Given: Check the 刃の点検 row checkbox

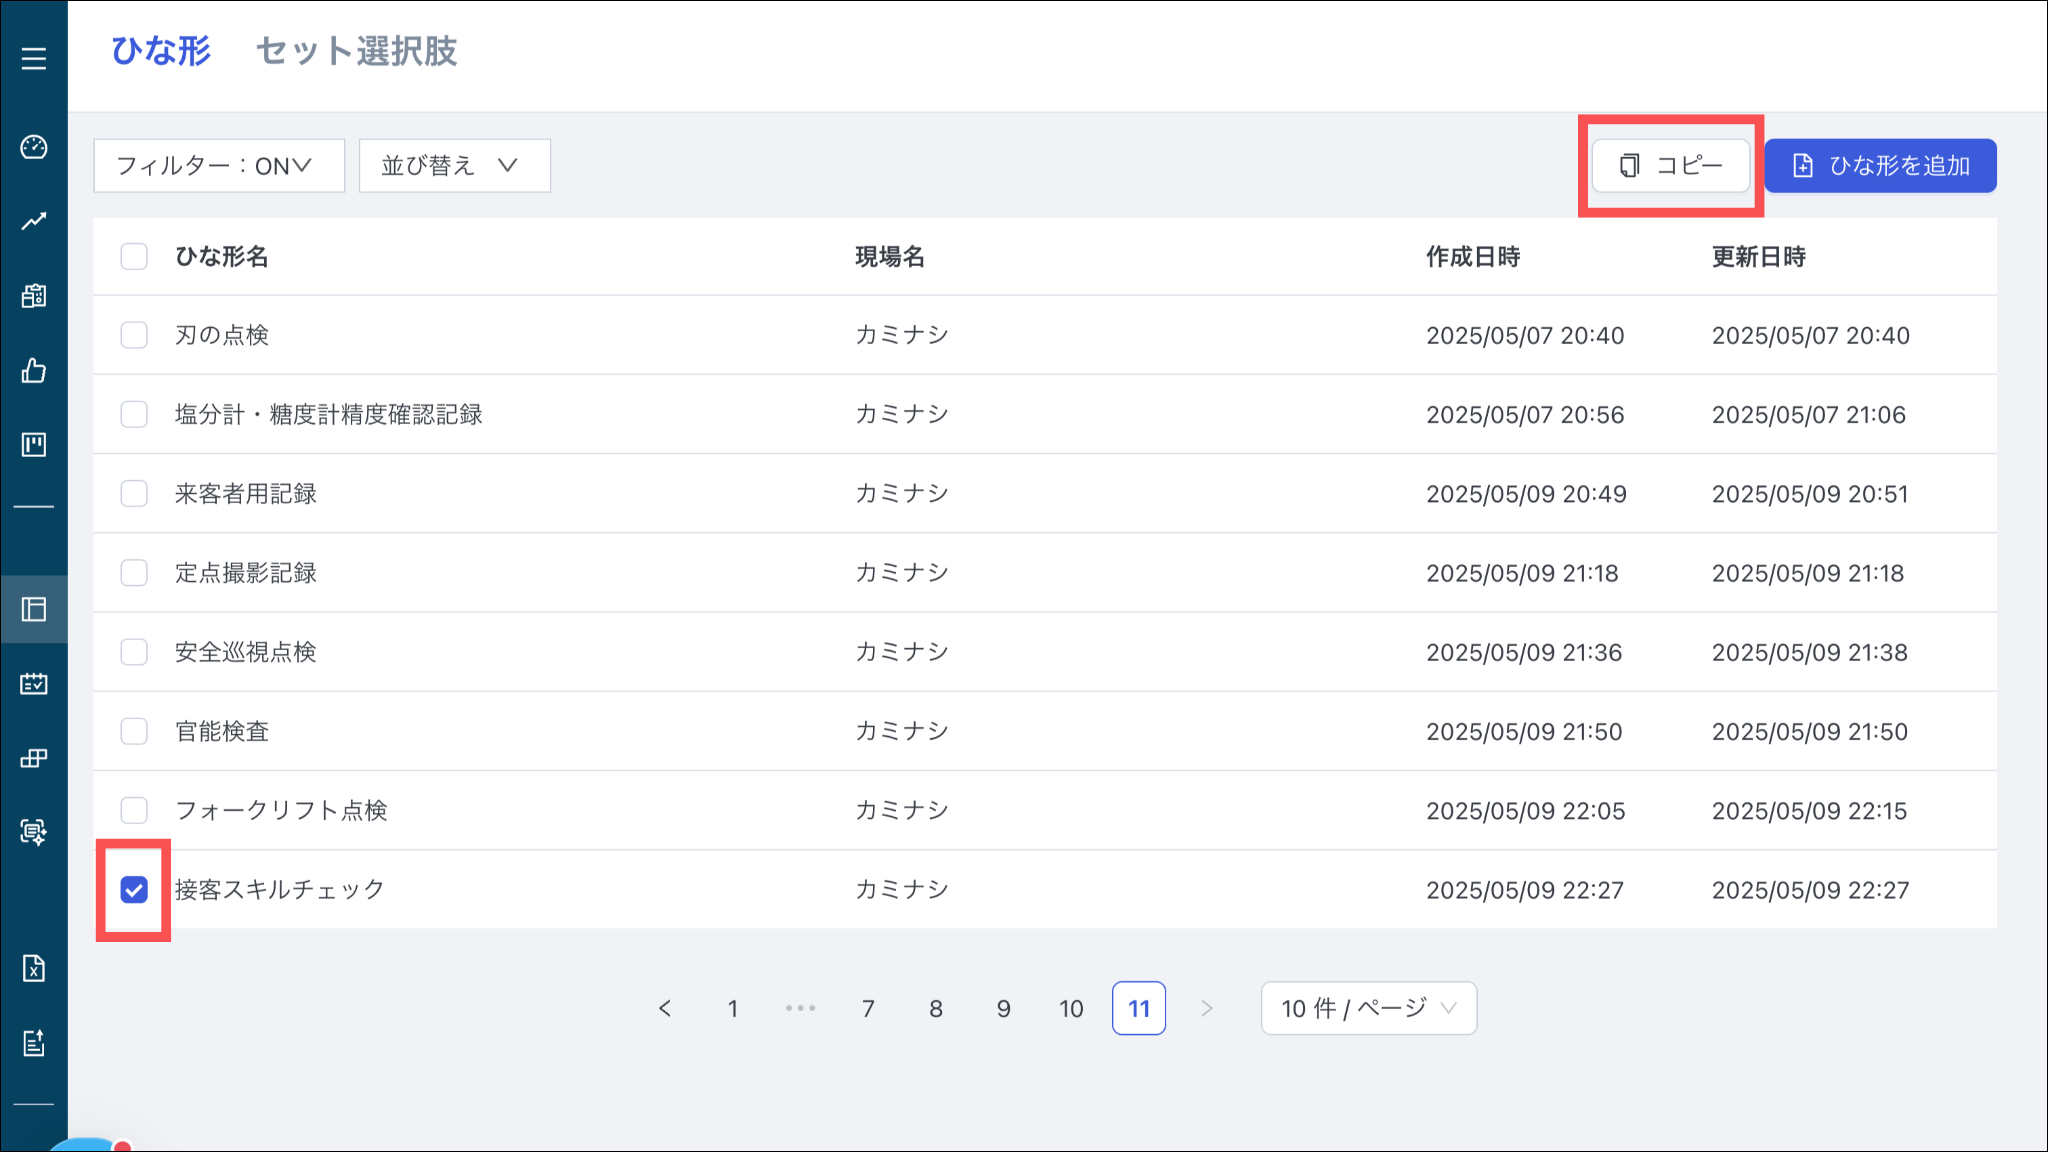Looking at the screenshot, I should pyautogui.click(x=134, y=335).
